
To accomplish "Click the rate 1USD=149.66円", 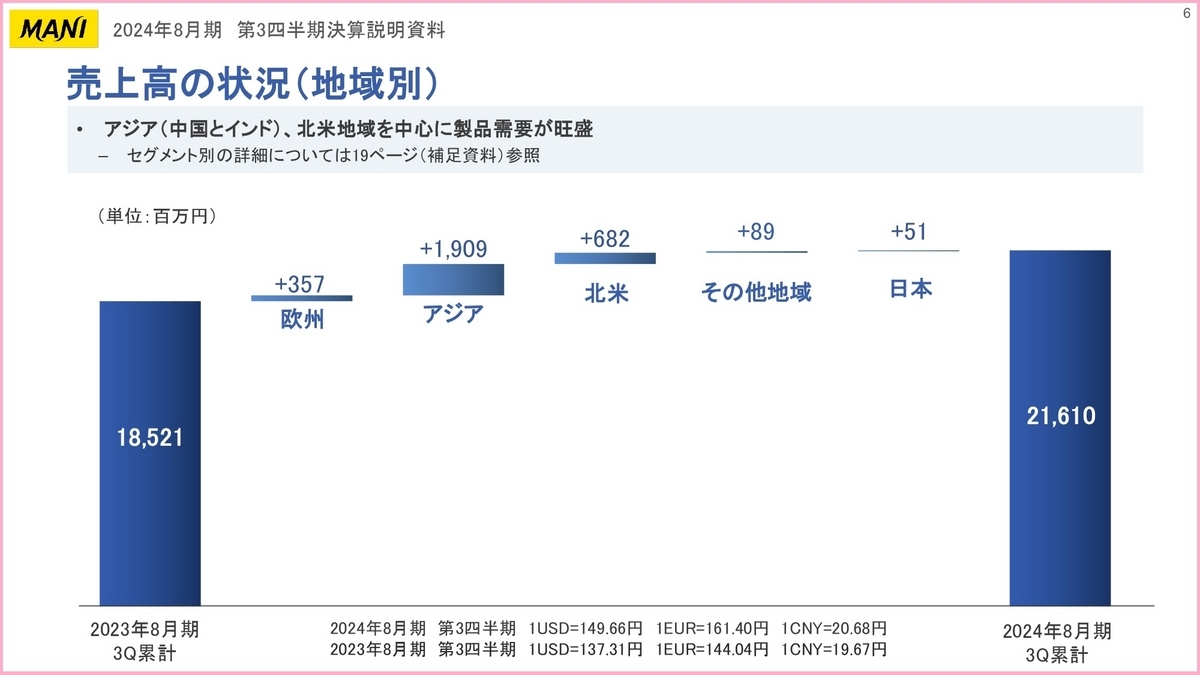I will 585,629.
